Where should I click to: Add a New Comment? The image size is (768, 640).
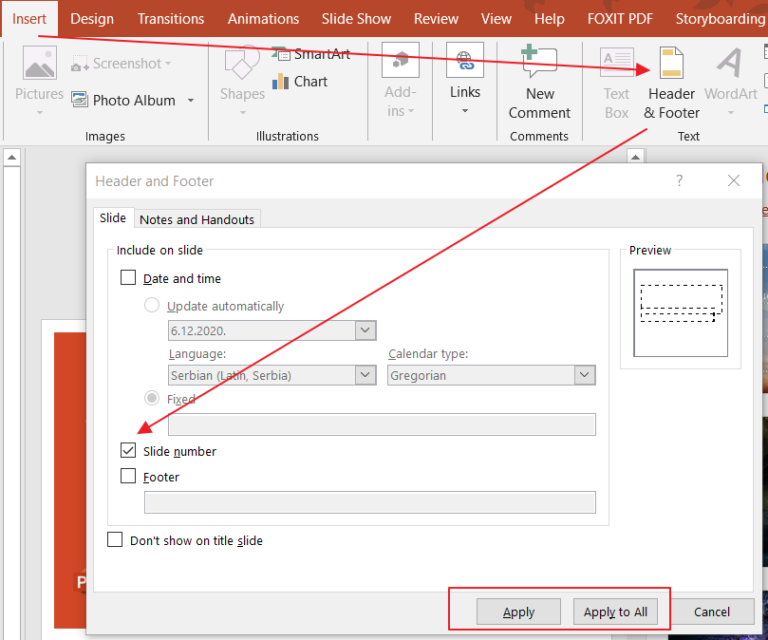pyautogui.click(x=539, y=65)
